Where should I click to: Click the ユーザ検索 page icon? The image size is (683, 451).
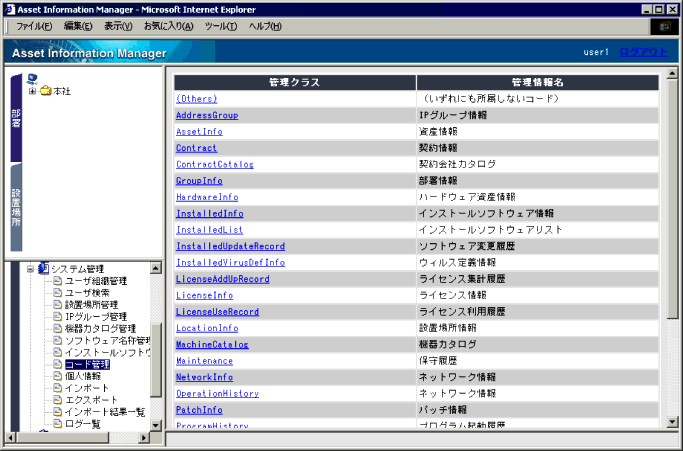point(57,292)
